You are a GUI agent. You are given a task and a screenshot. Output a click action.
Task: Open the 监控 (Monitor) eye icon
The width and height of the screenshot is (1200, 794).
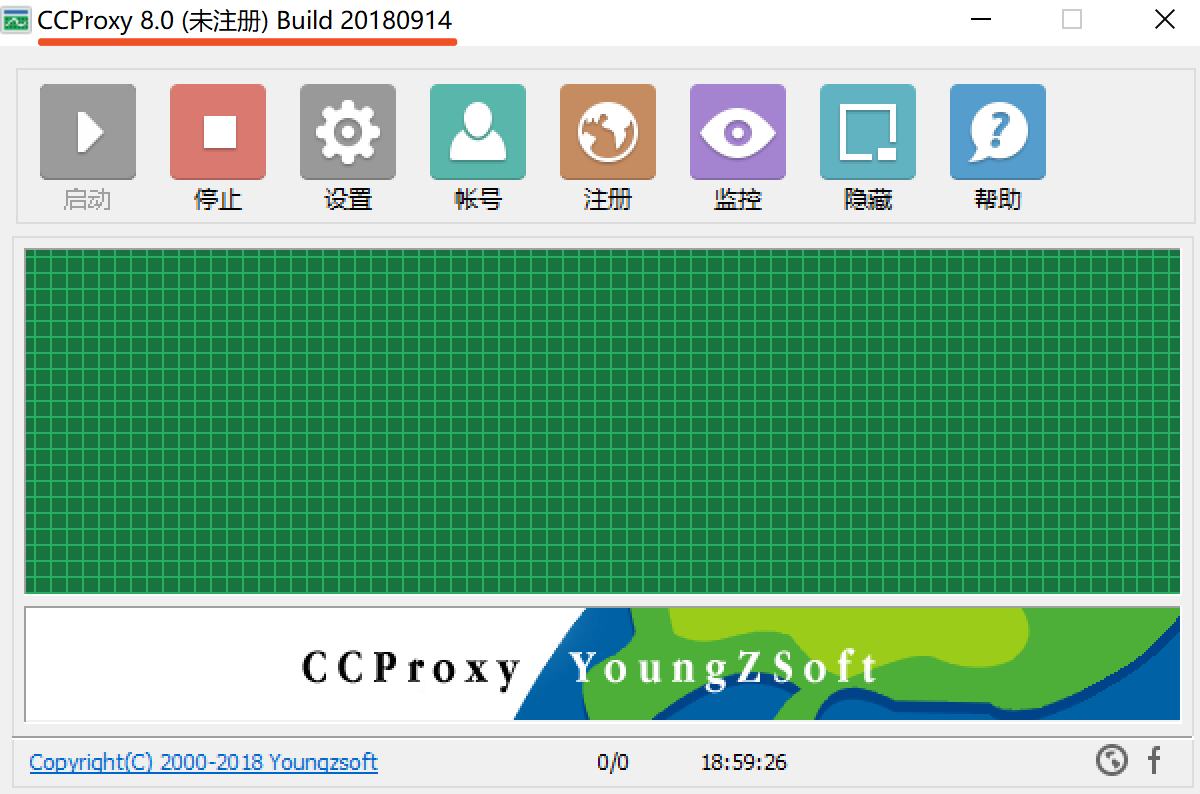click(738, 132)
